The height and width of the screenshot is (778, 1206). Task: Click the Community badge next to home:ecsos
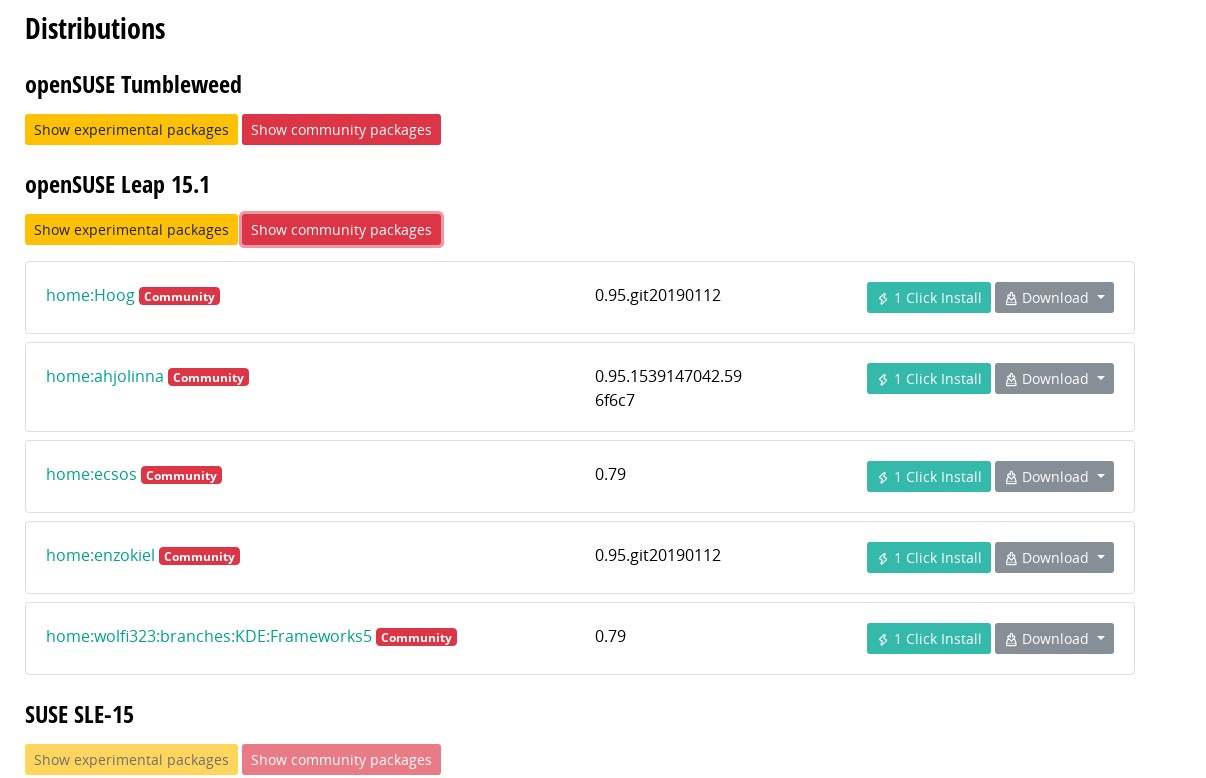[181, 475]
